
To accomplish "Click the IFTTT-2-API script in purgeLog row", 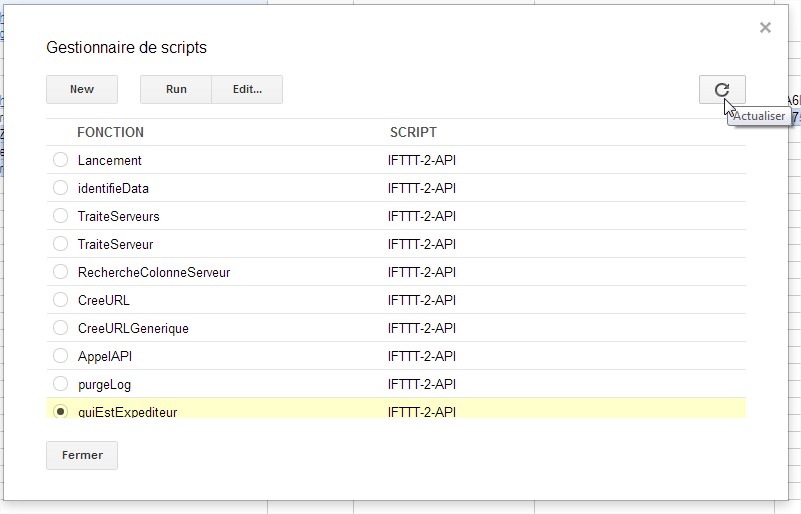I will (422, 384).
